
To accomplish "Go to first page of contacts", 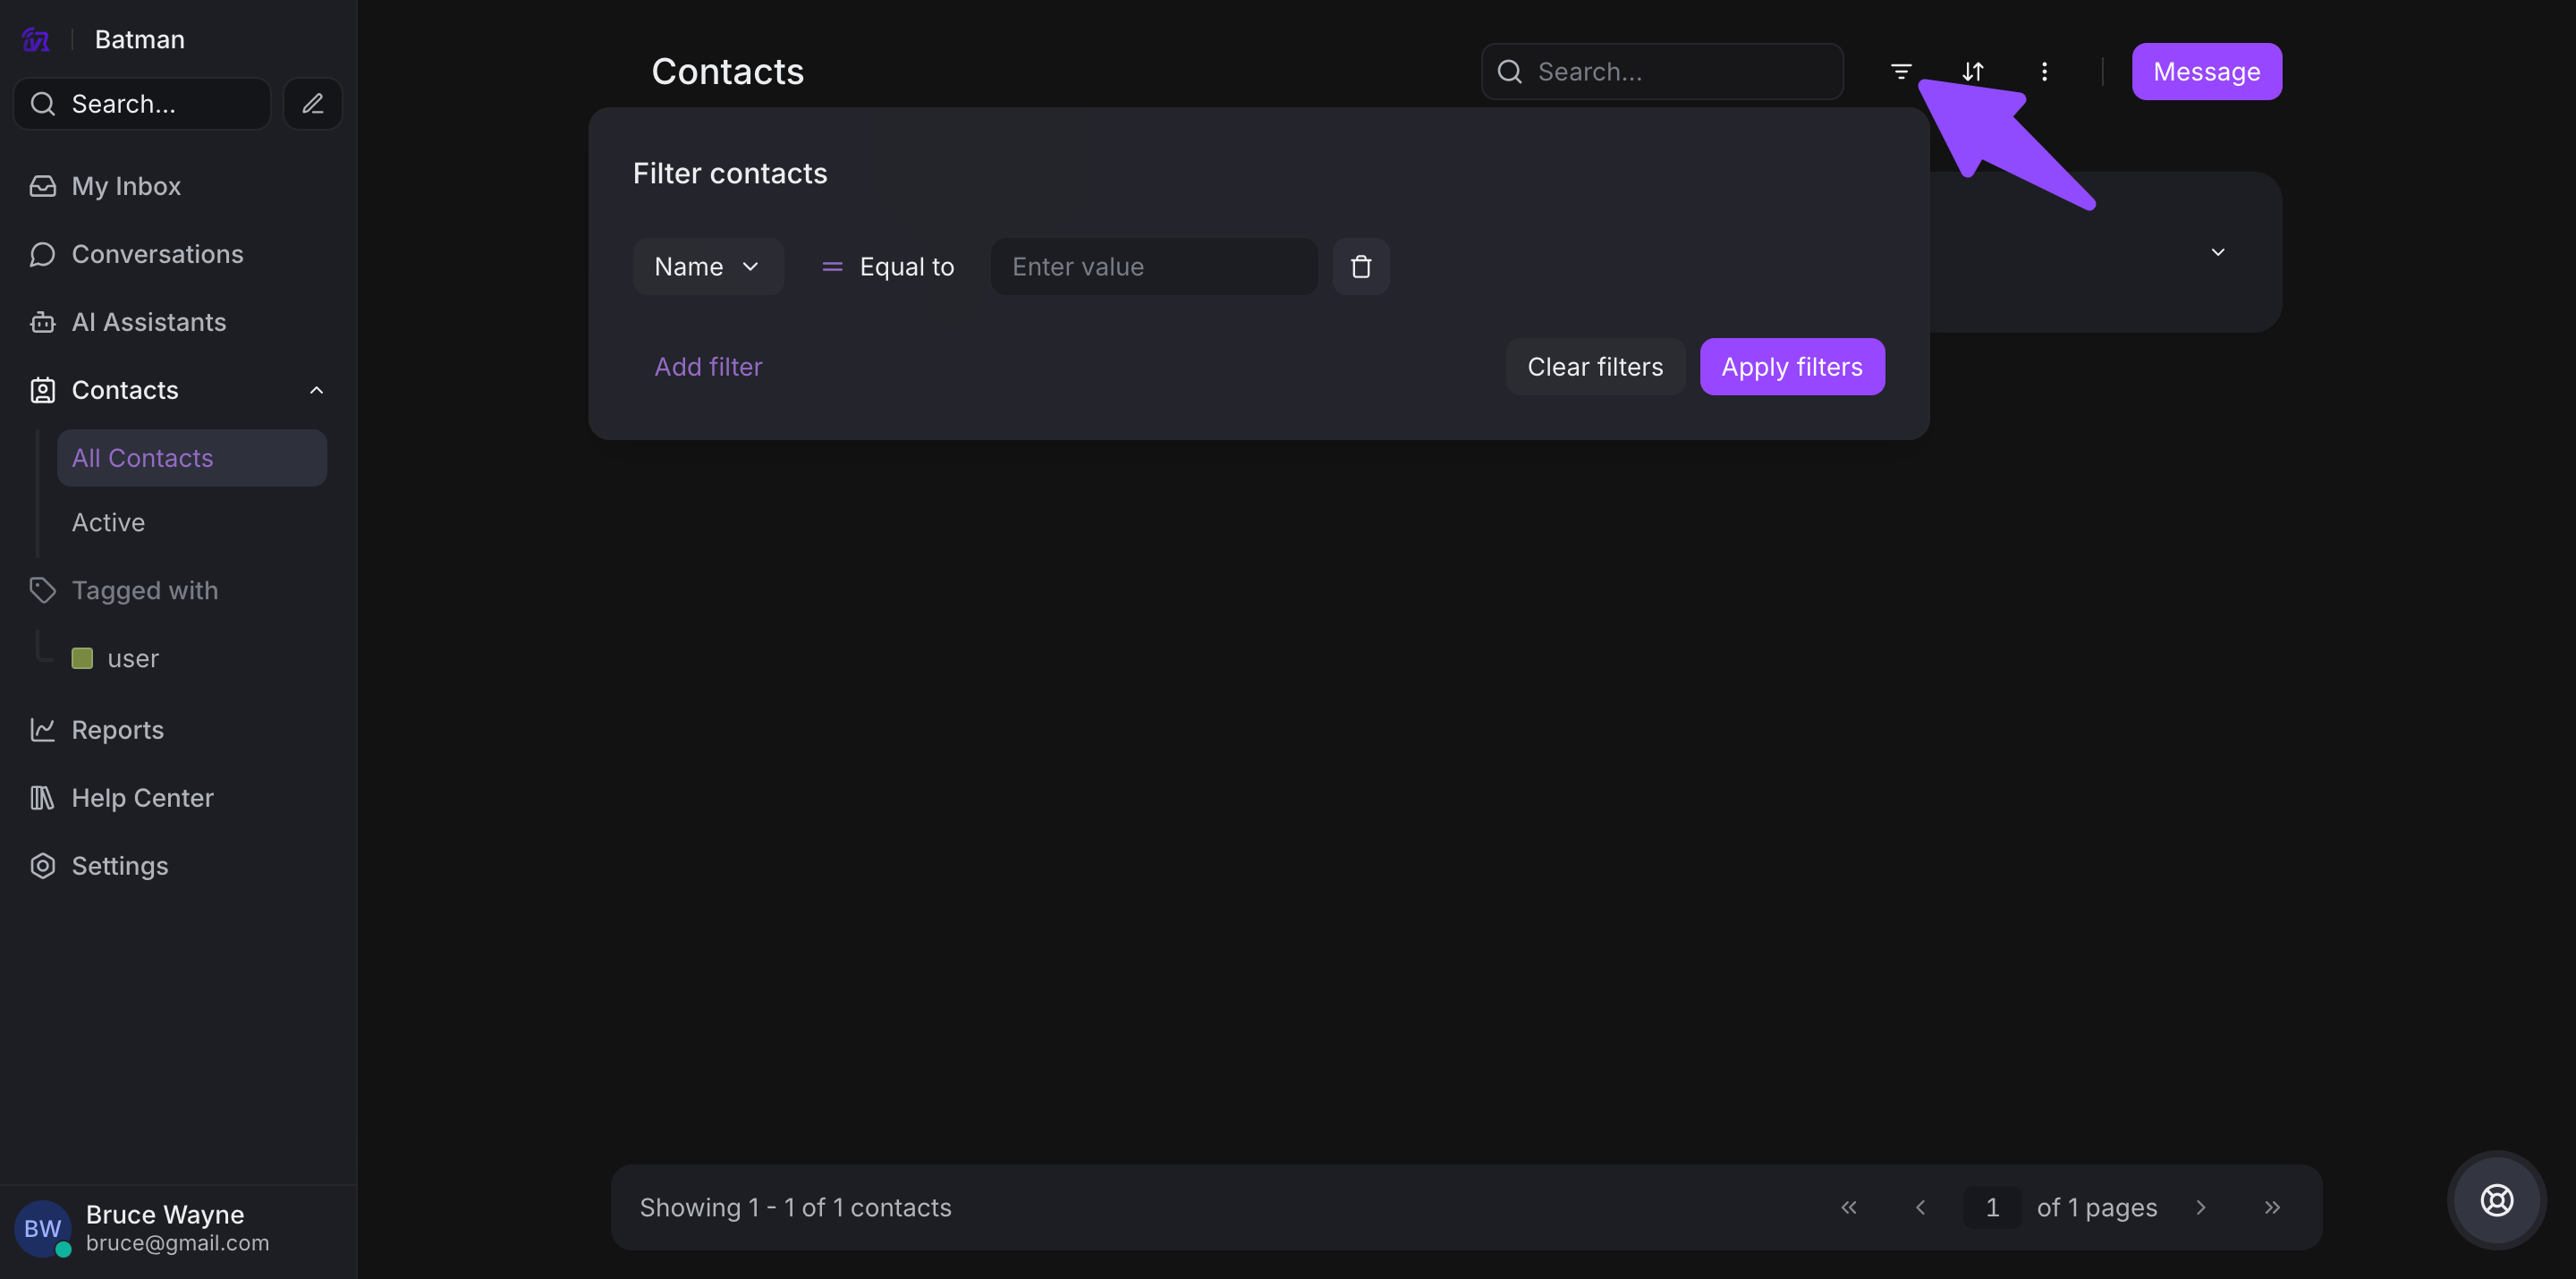I will pyautogui.click(x=1848, y=1207).
